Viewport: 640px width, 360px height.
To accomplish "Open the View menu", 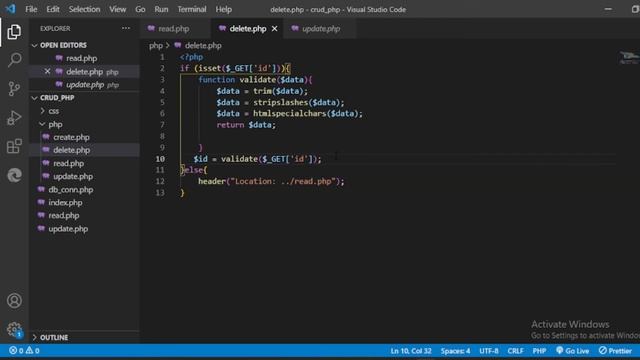I will click(118, 9).
